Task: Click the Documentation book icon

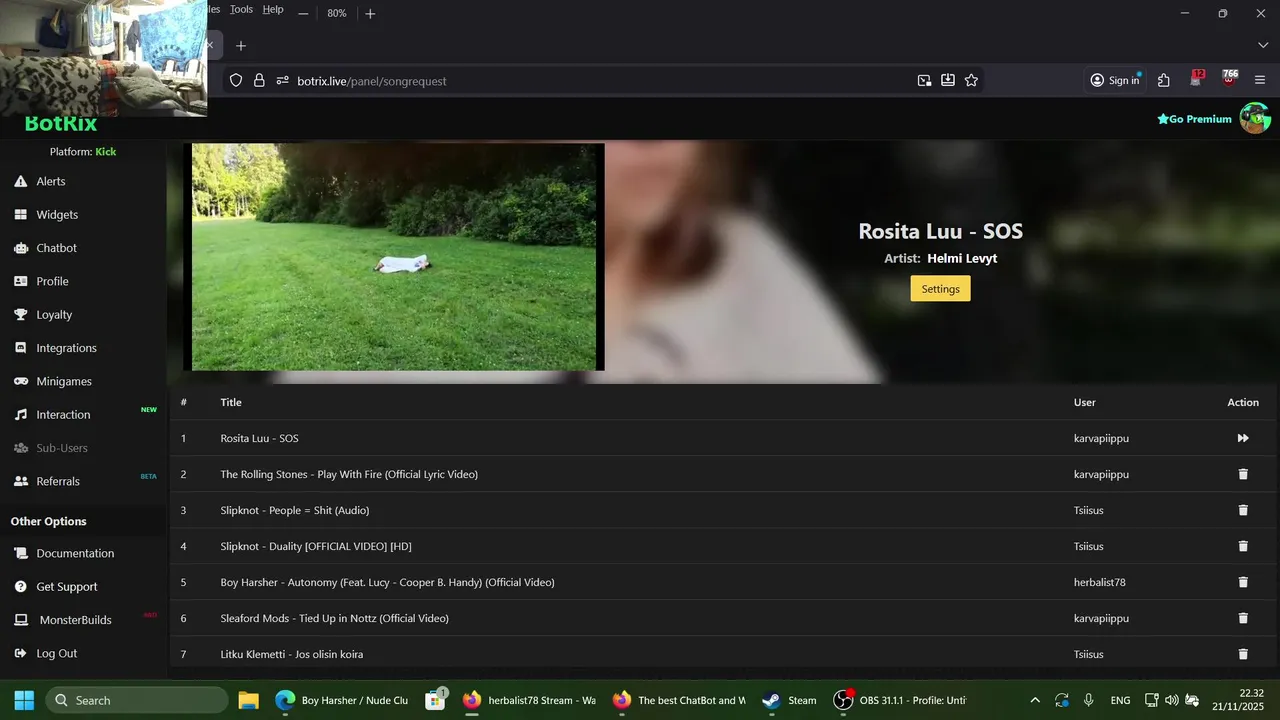Action: 20,553
